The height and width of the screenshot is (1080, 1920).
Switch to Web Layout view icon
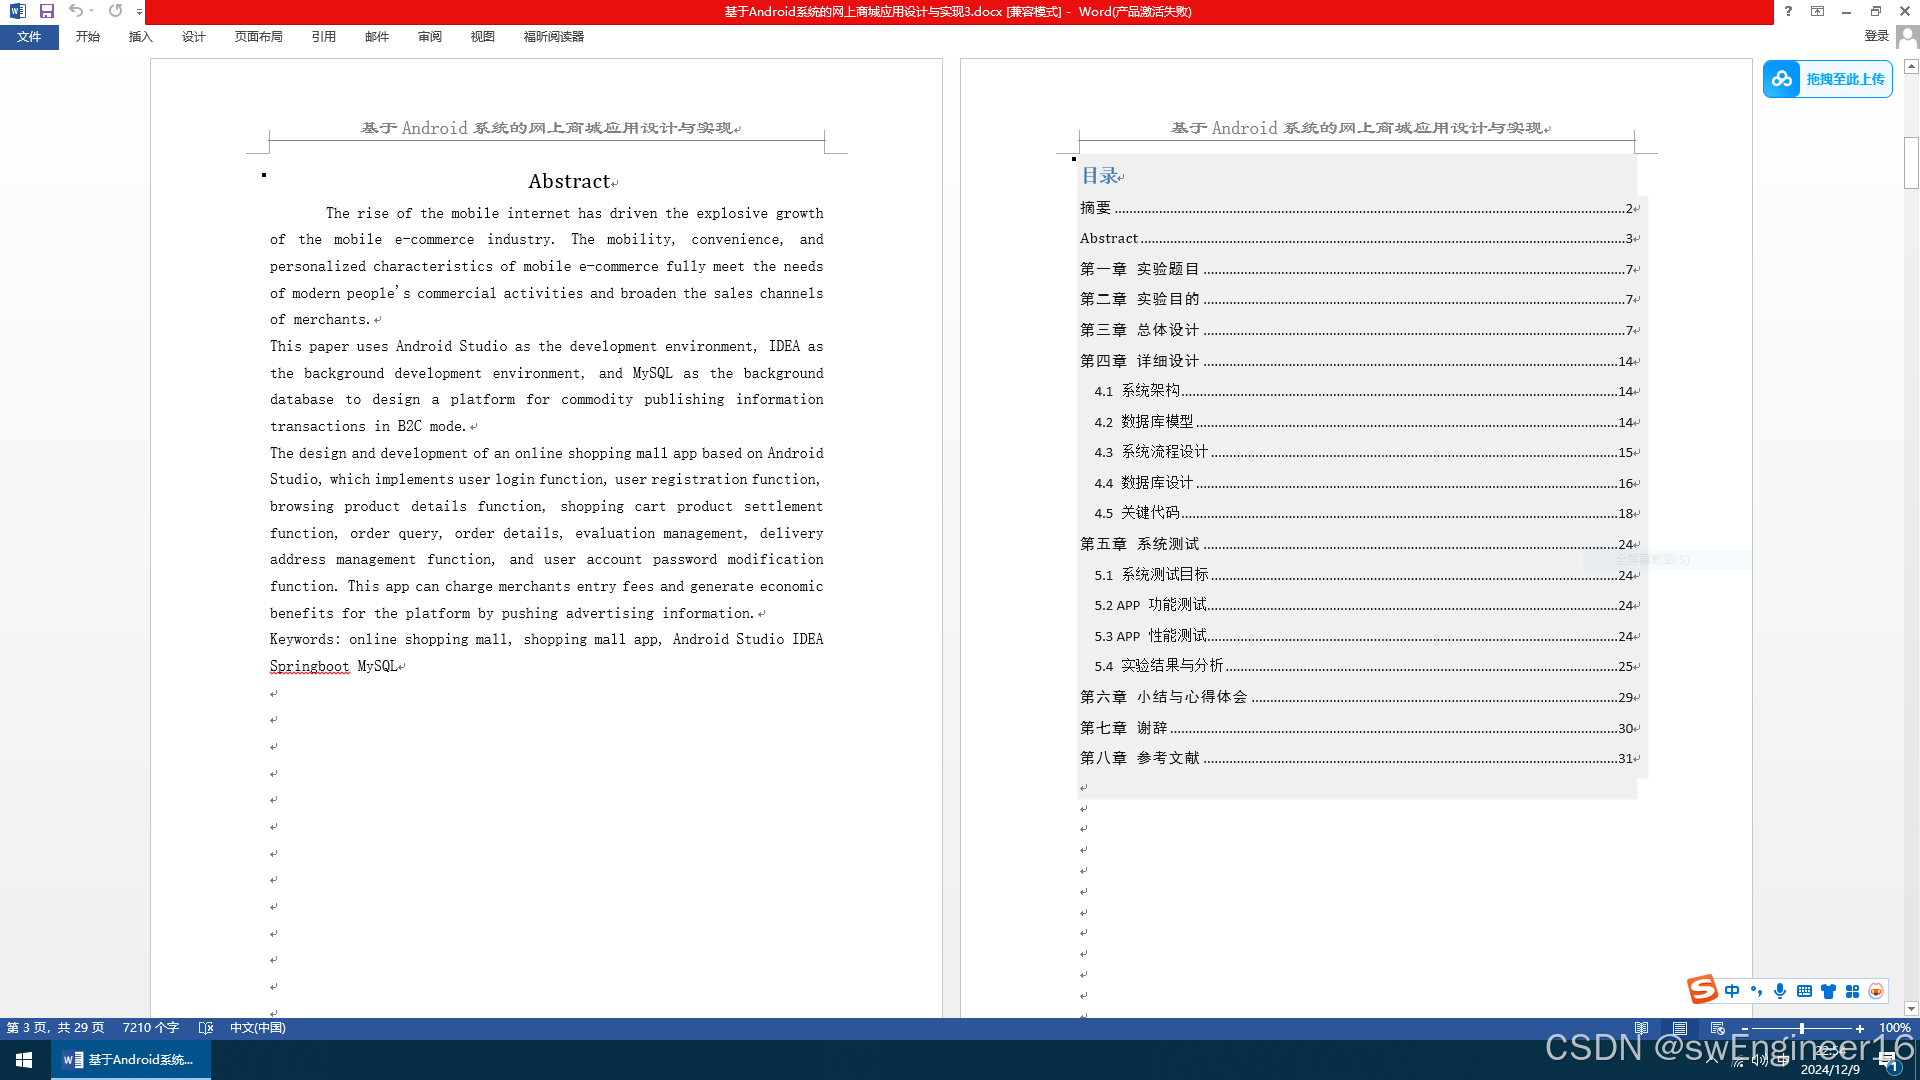pyautogui.click(x=1717, y=1028)
